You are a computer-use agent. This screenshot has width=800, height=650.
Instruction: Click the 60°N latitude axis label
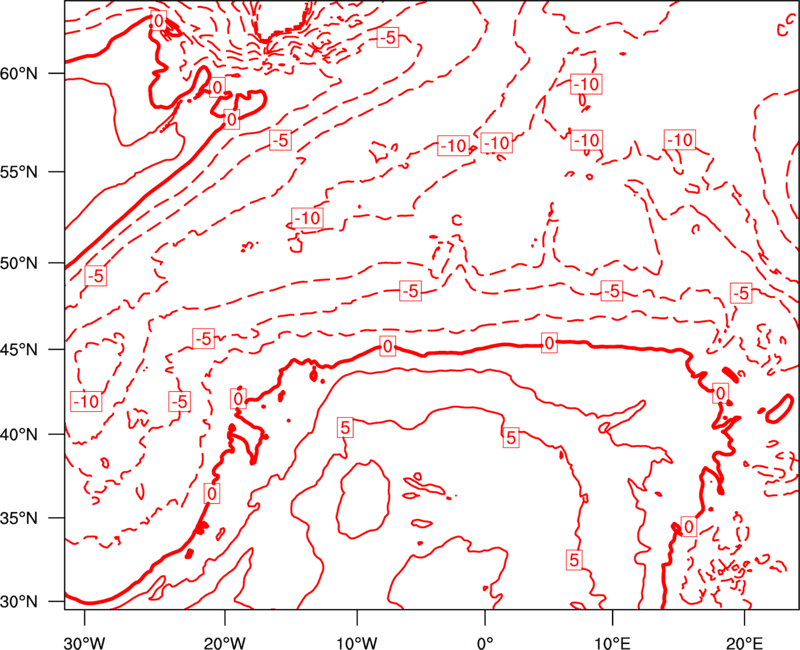click(19, 74)
